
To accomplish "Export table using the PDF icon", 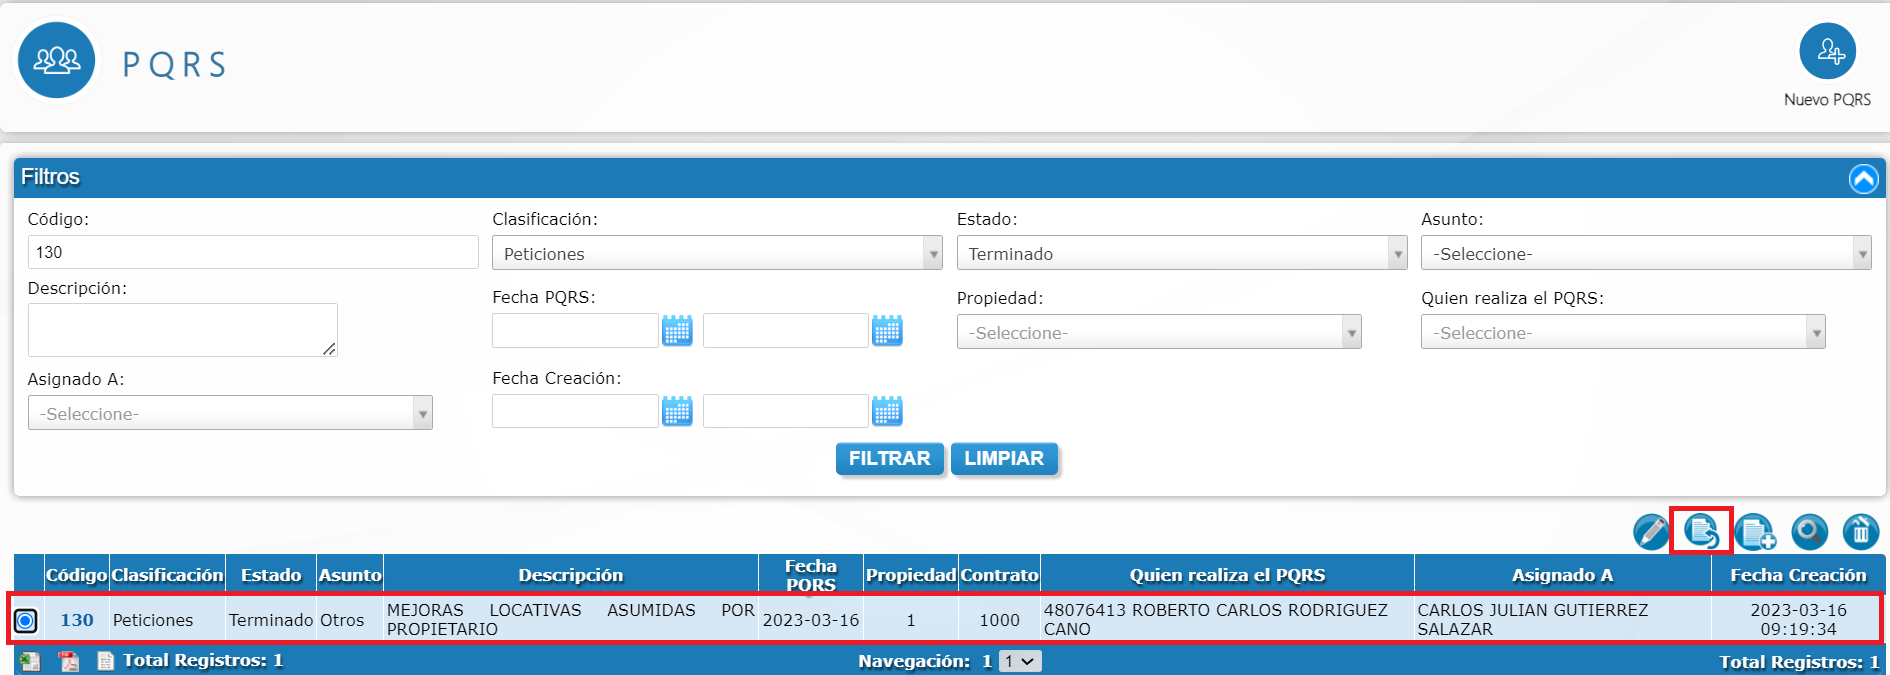I will point(68,661).
